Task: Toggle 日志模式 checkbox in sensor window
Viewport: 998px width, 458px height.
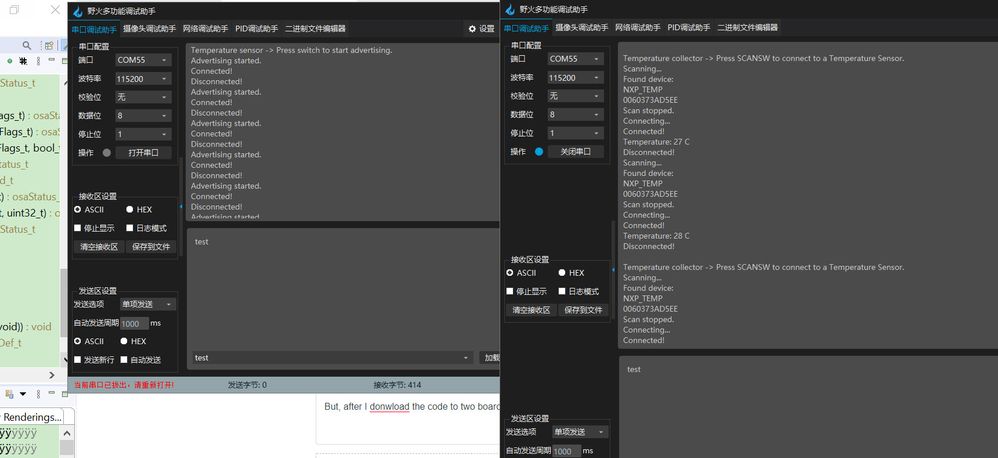Action: tap(130, 228)
